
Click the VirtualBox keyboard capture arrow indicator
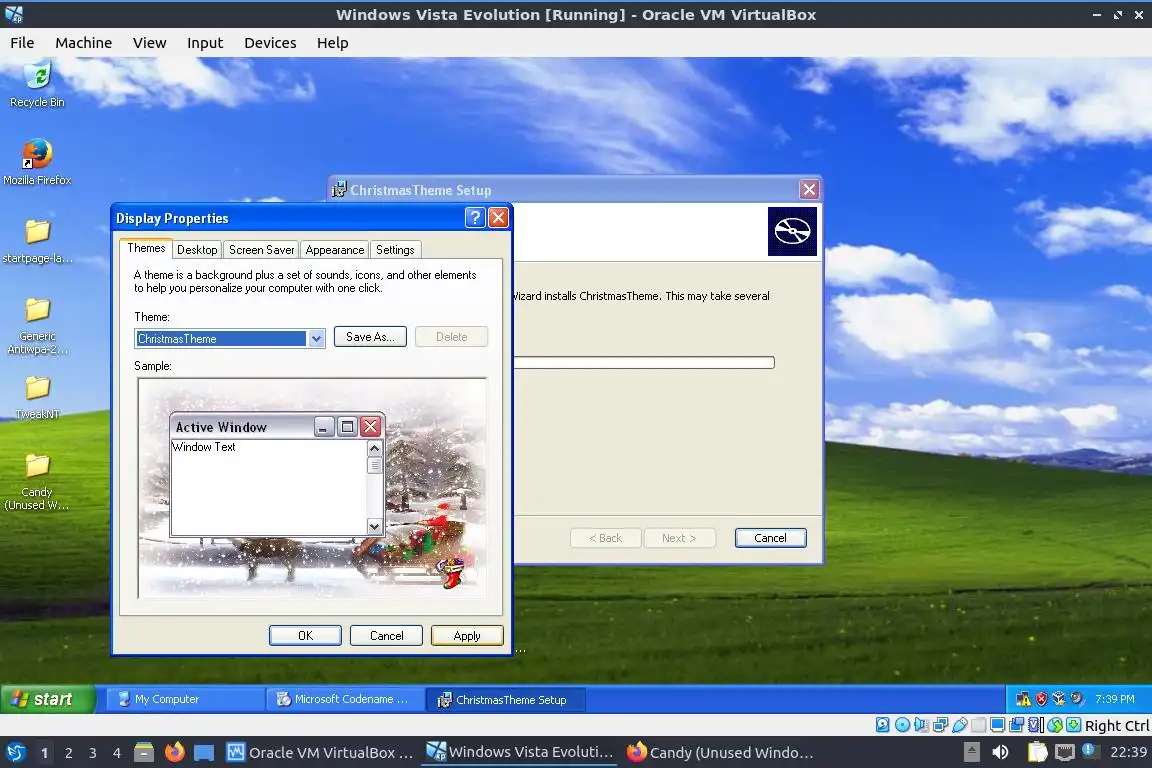click(x=1073, y=725)
